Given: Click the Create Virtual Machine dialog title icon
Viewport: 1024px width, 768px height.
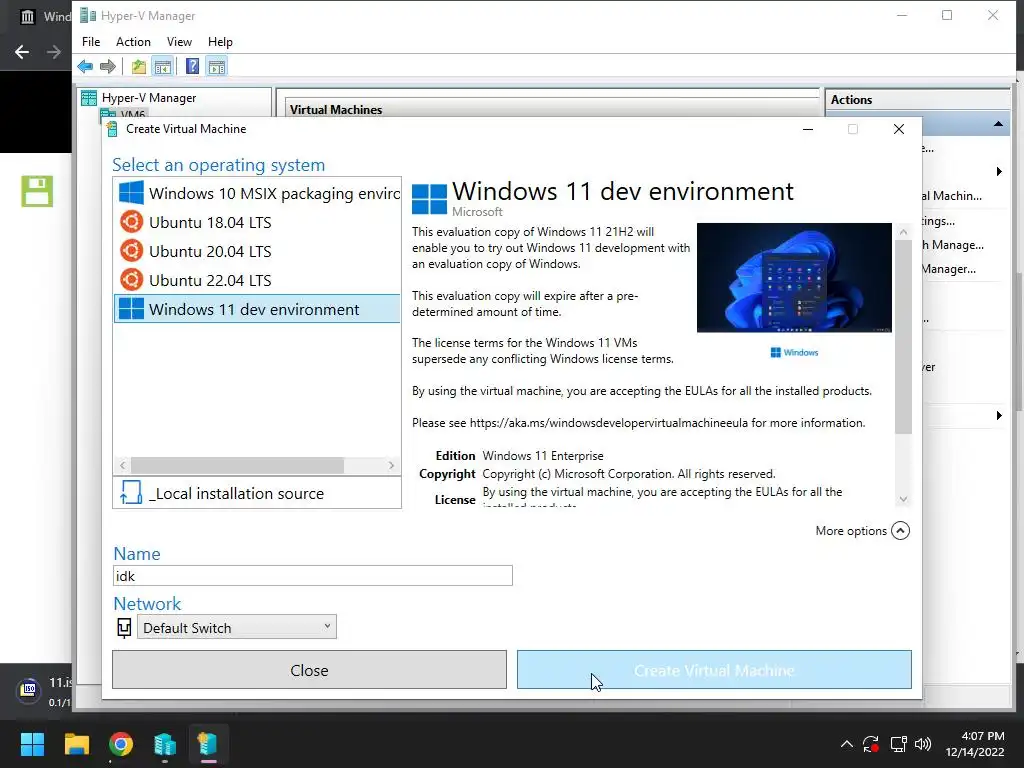Looking at the screenshot, I should coord(112,129).
